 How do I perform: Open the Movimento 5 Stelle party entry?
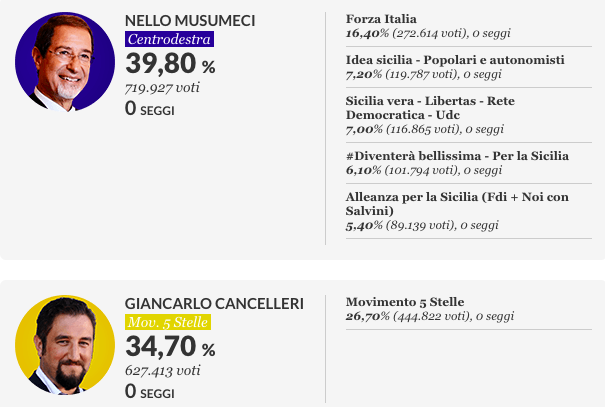469,309
